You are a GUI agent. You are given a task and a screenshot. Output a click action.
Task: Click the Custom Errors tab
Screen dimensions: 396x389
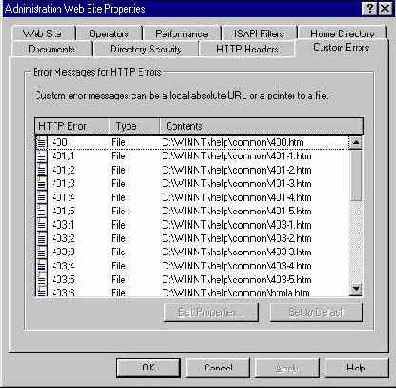pyautogui.click(x=341, y=48)
